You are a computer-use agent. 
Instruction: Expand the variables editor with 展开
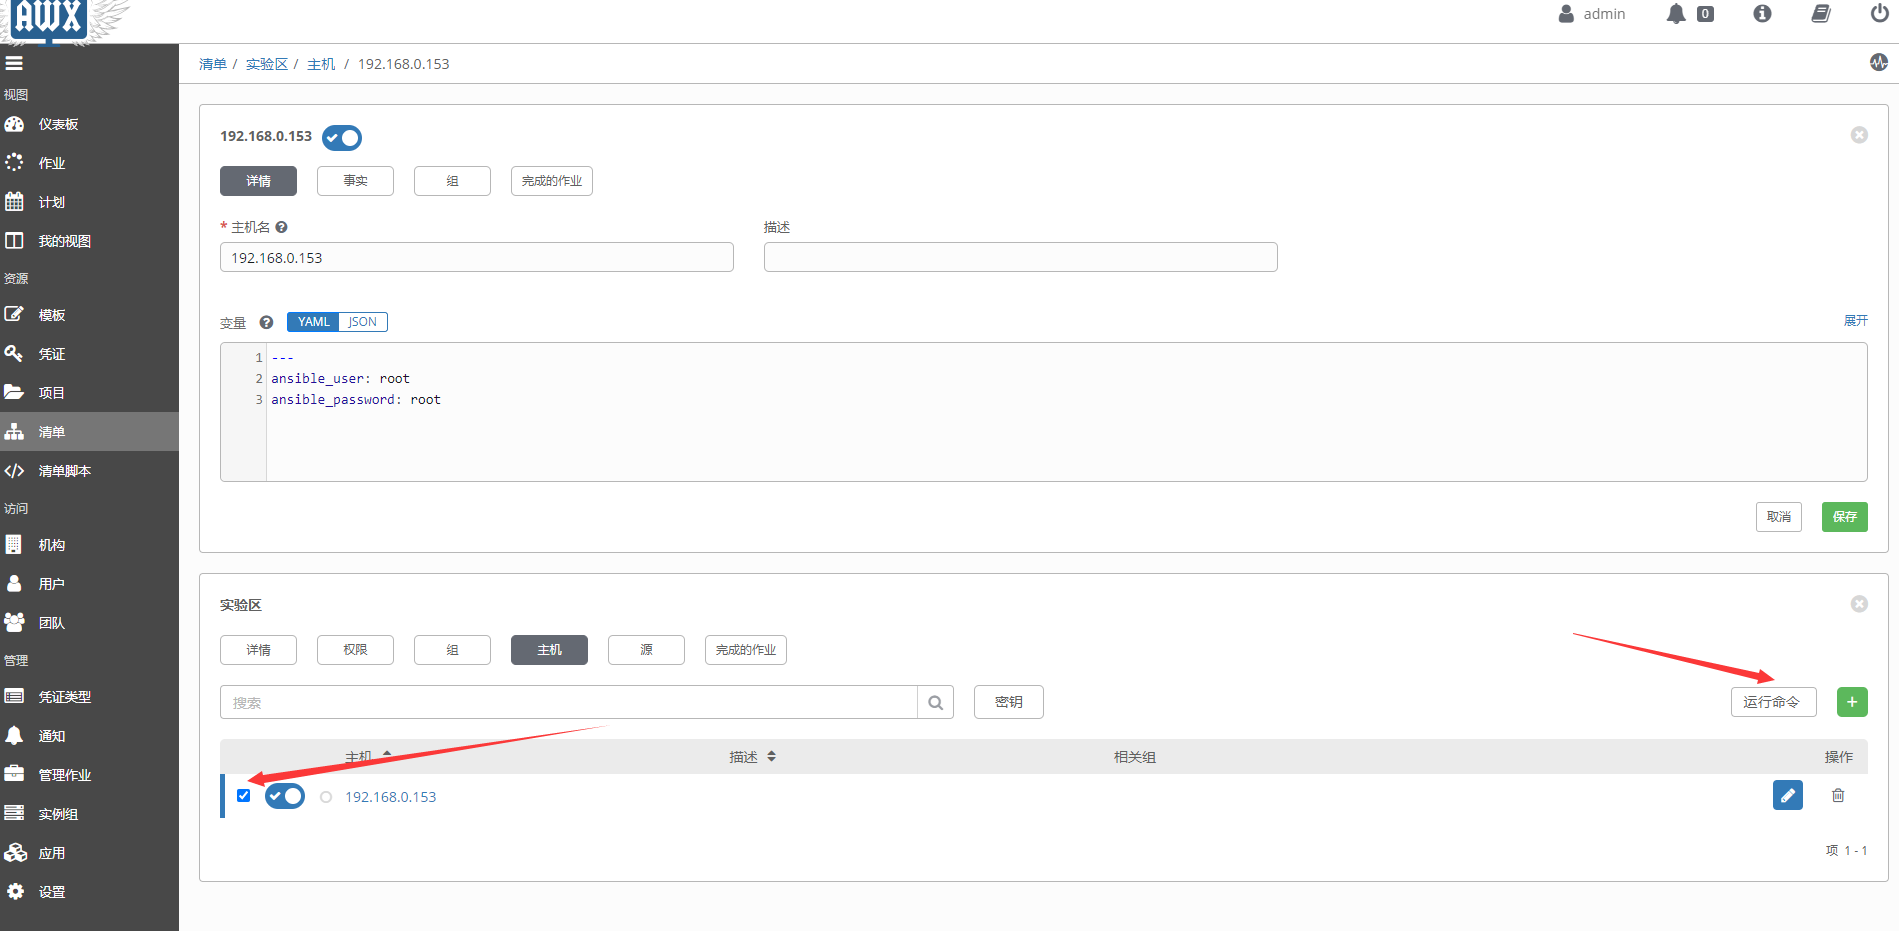coord(1855,320)
